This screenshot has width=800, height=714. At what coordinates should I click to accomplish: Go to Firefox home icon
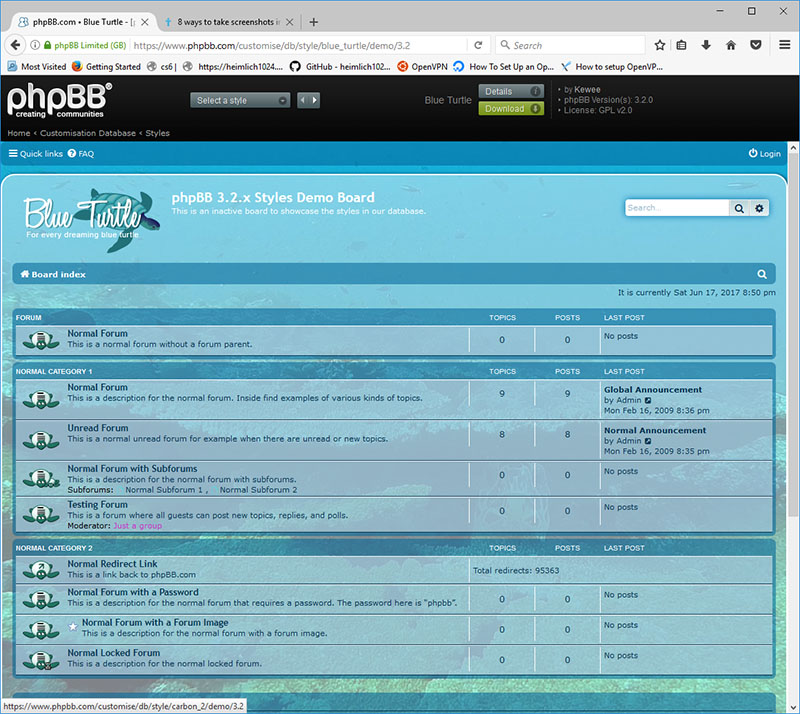pos(731,45)
